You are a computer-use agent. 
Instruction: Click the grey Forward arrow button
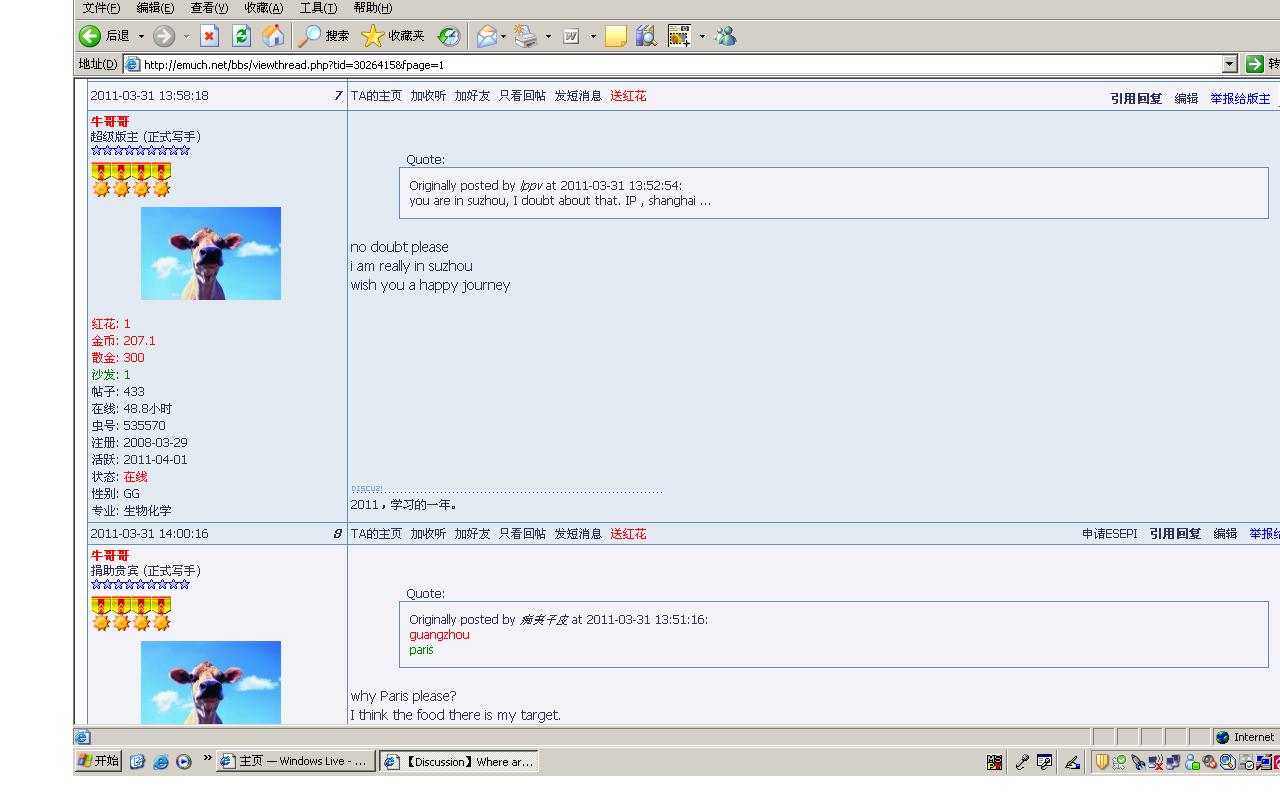pyautogui.click(x=164, y=36)
